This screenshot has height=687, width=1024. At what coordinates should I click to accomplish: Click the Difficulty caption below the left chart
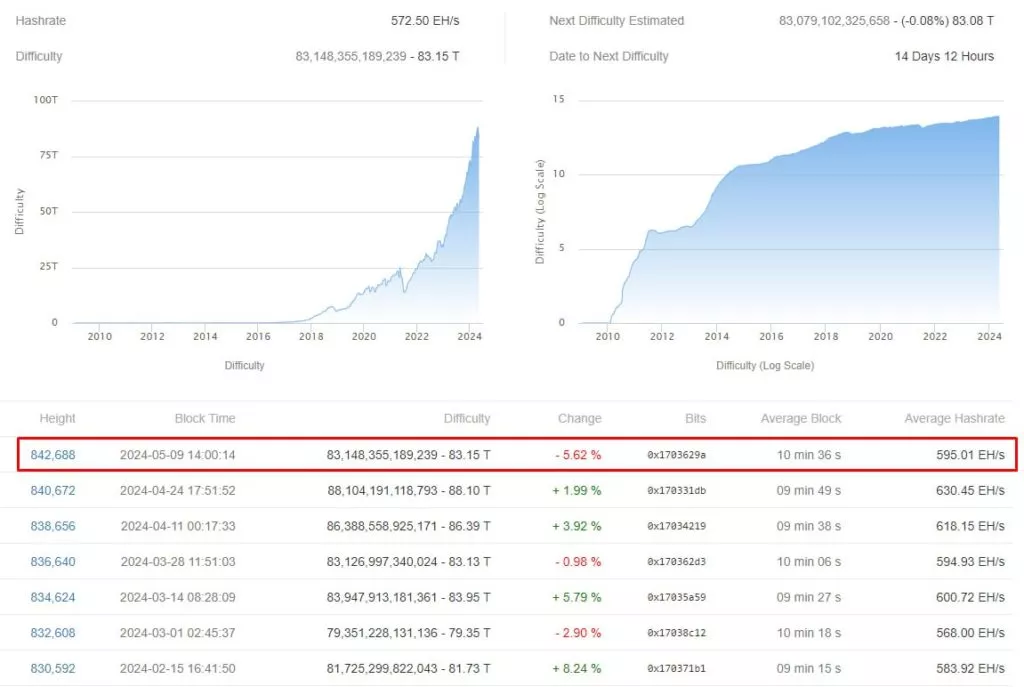click(244, 365)
